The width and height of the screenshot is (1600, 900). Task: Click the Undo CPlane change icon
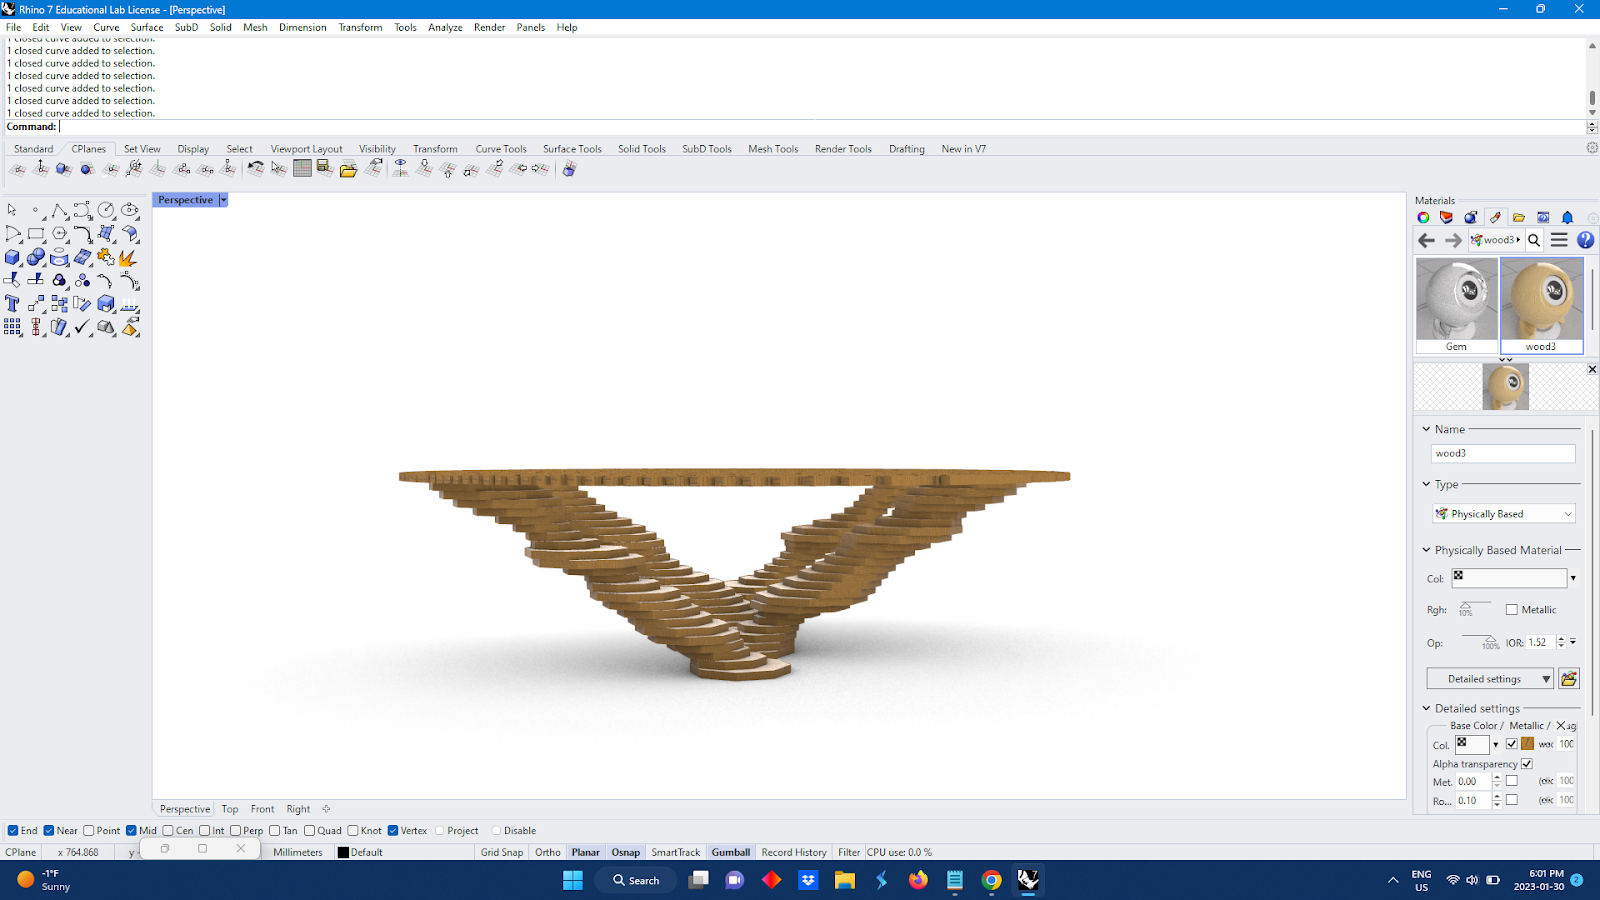[256, 169]
